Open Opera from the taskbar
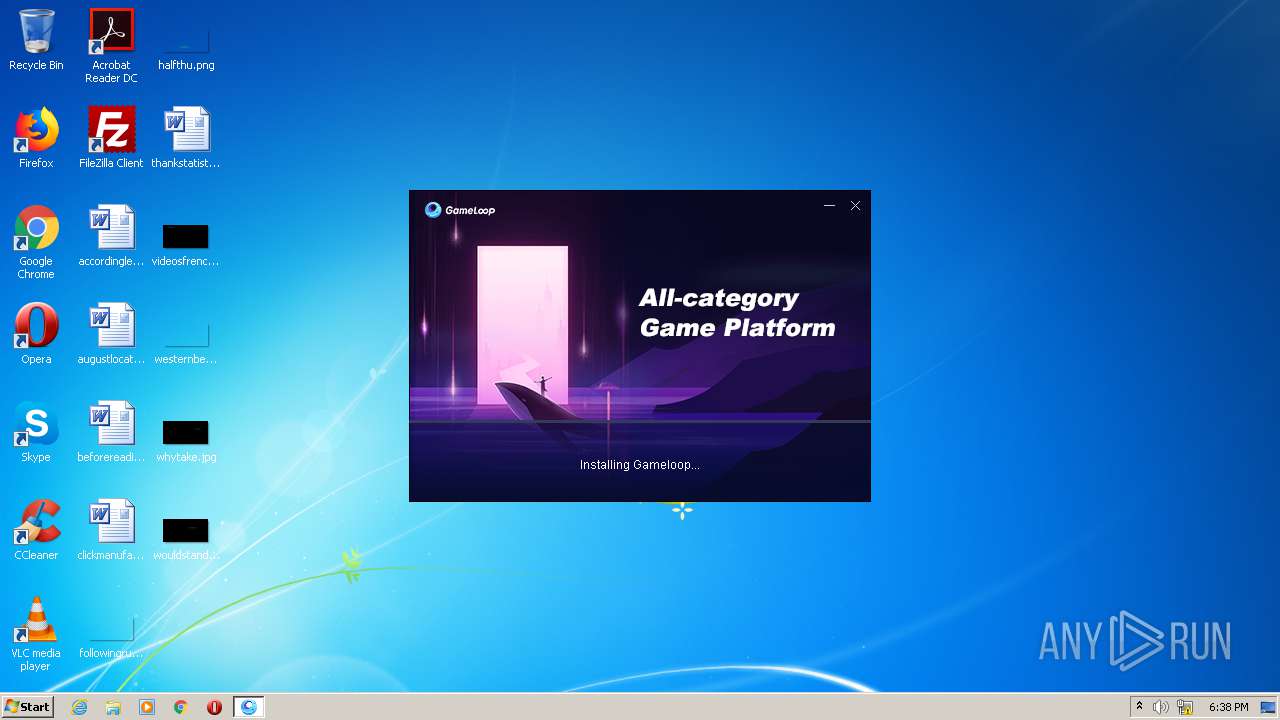Screen dimensions: 1280x720 (x=214, y=707)
